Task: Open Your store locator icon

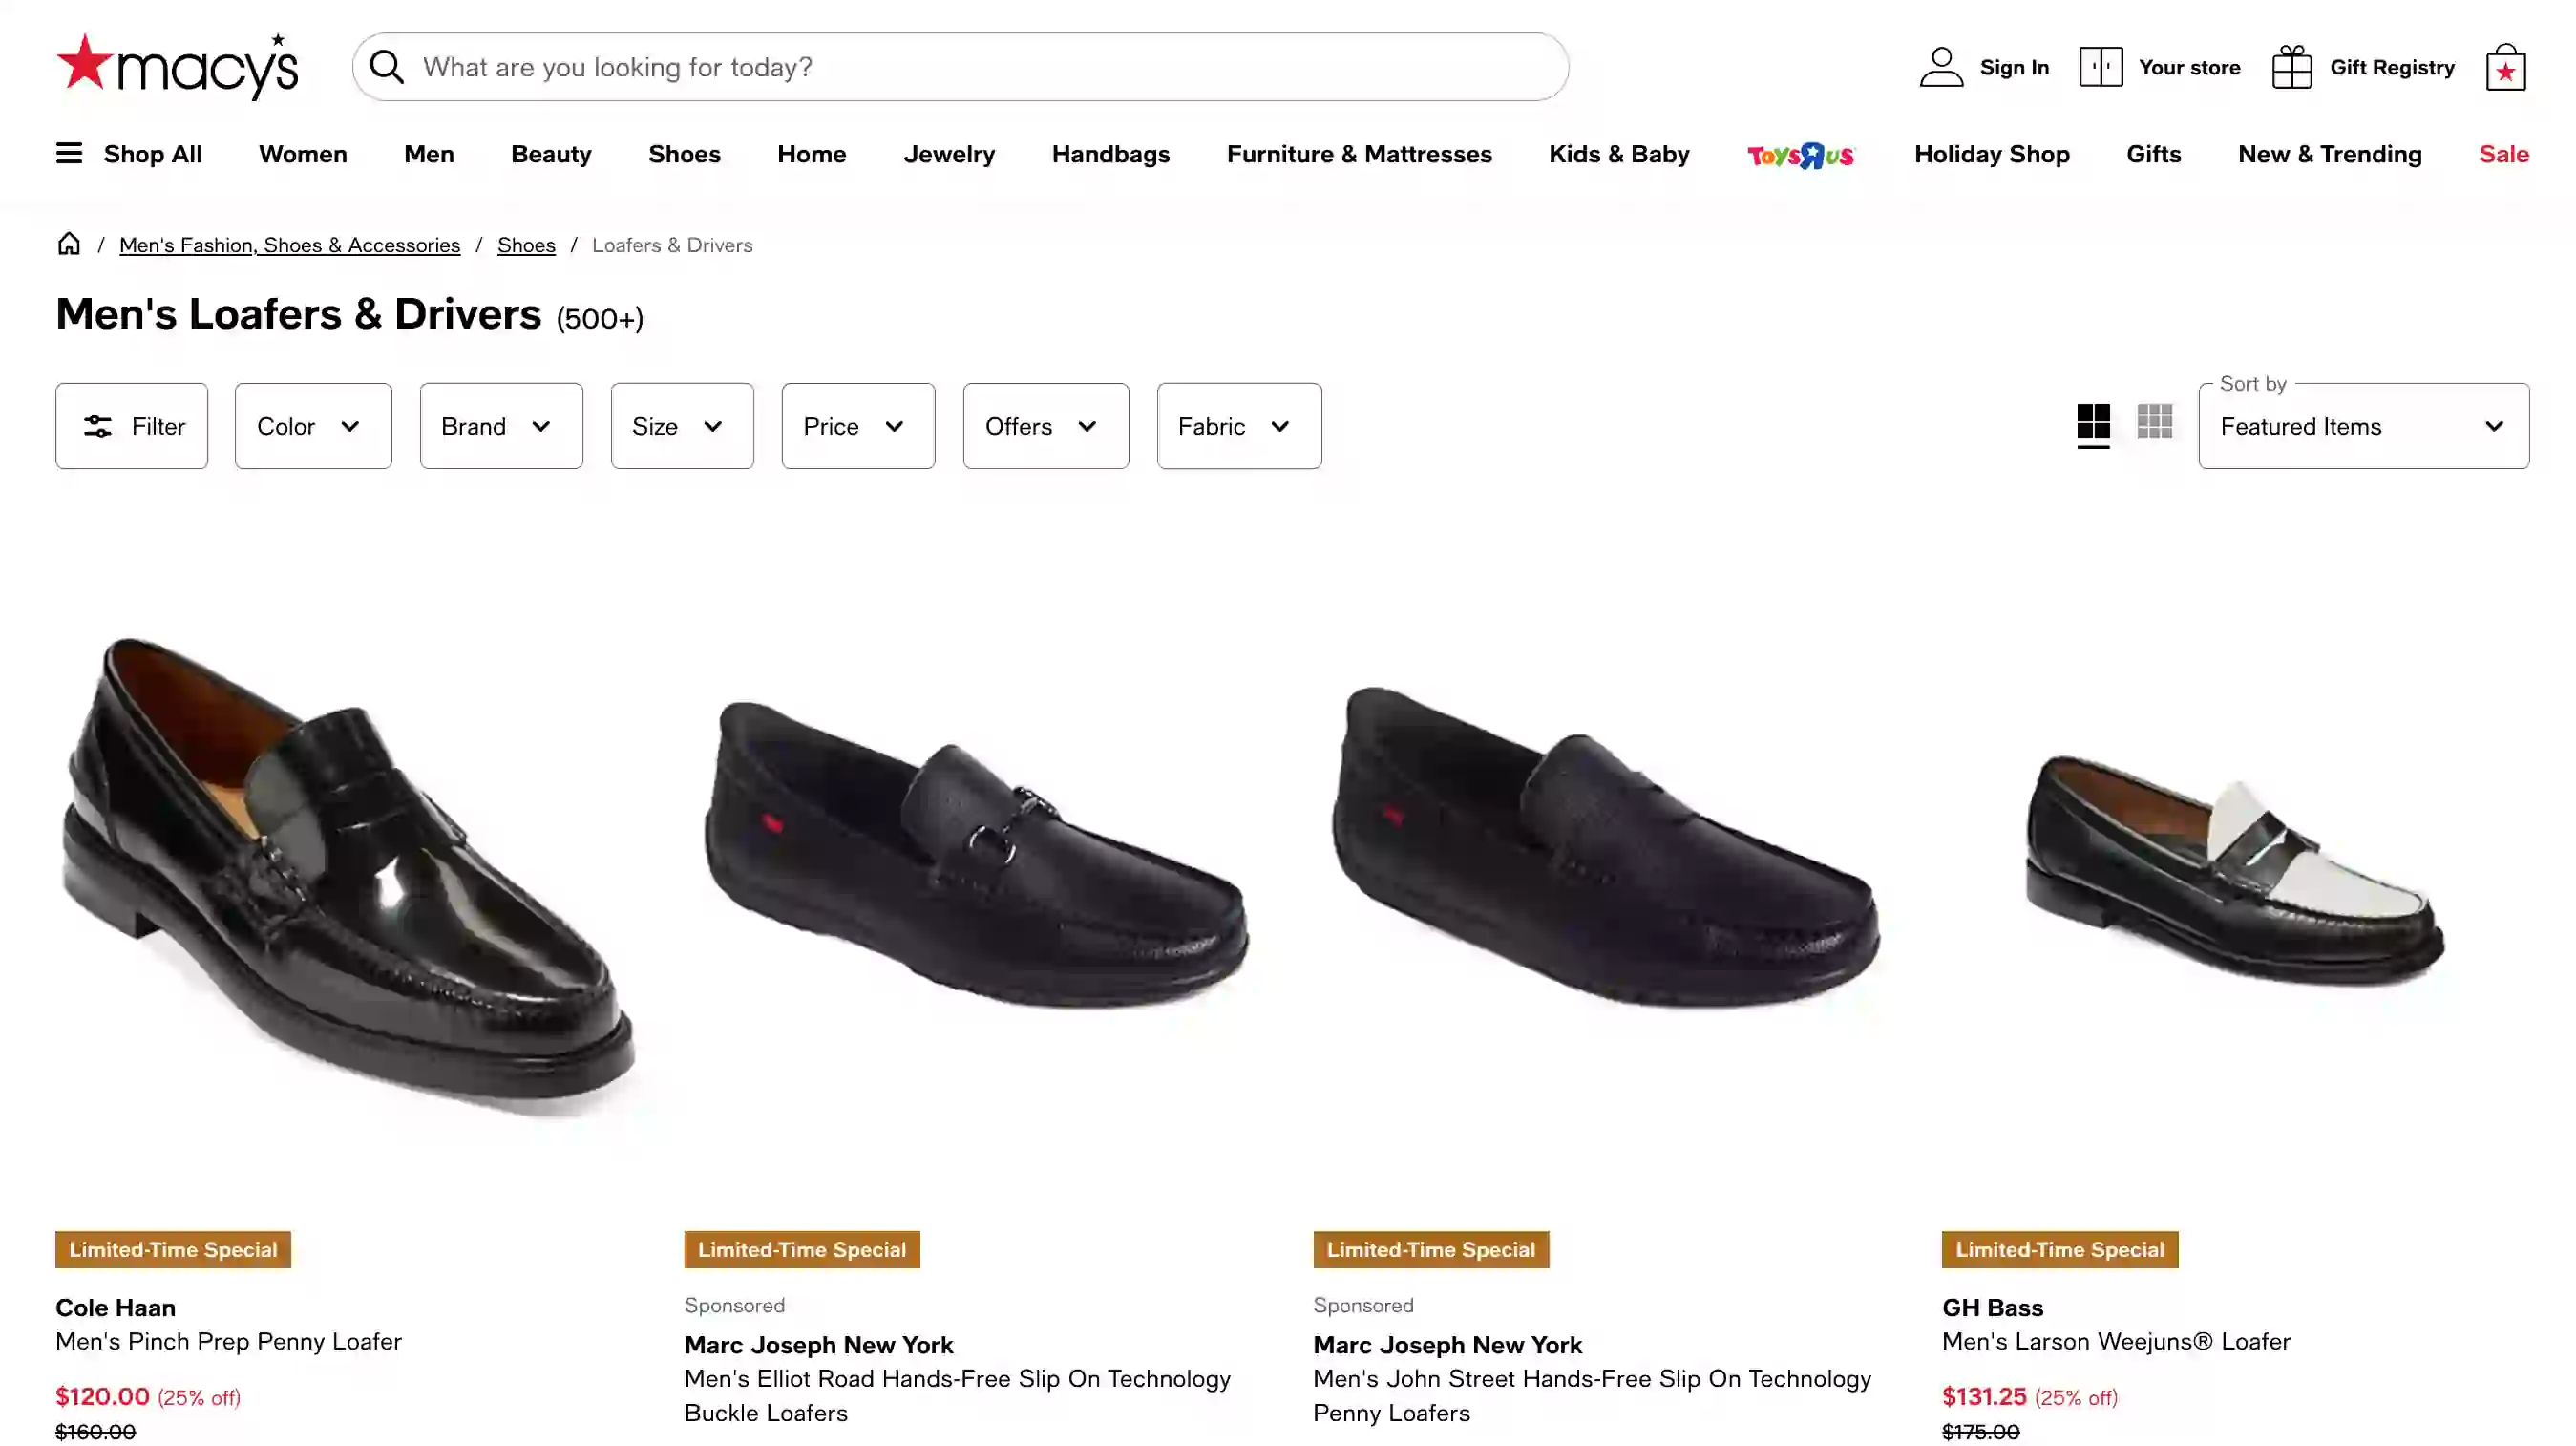Action: pos(2100,66)
